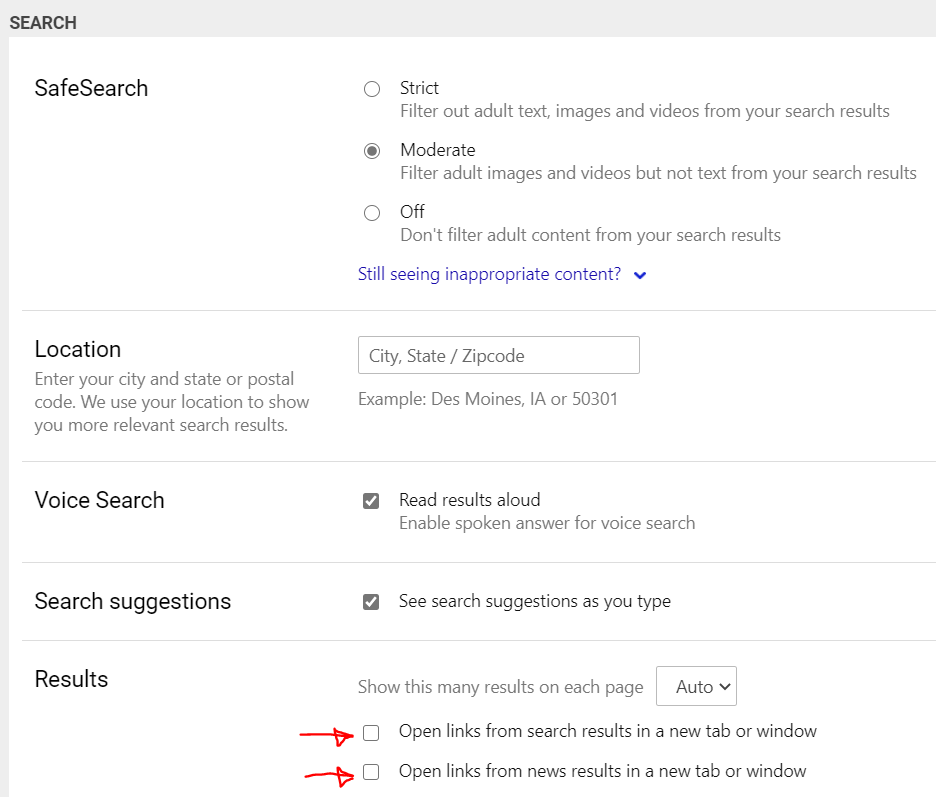Turn SafeSearch Off via radio button
This screenshot has width=936, height=797.
pyautogui.click(x=372, y=213)
